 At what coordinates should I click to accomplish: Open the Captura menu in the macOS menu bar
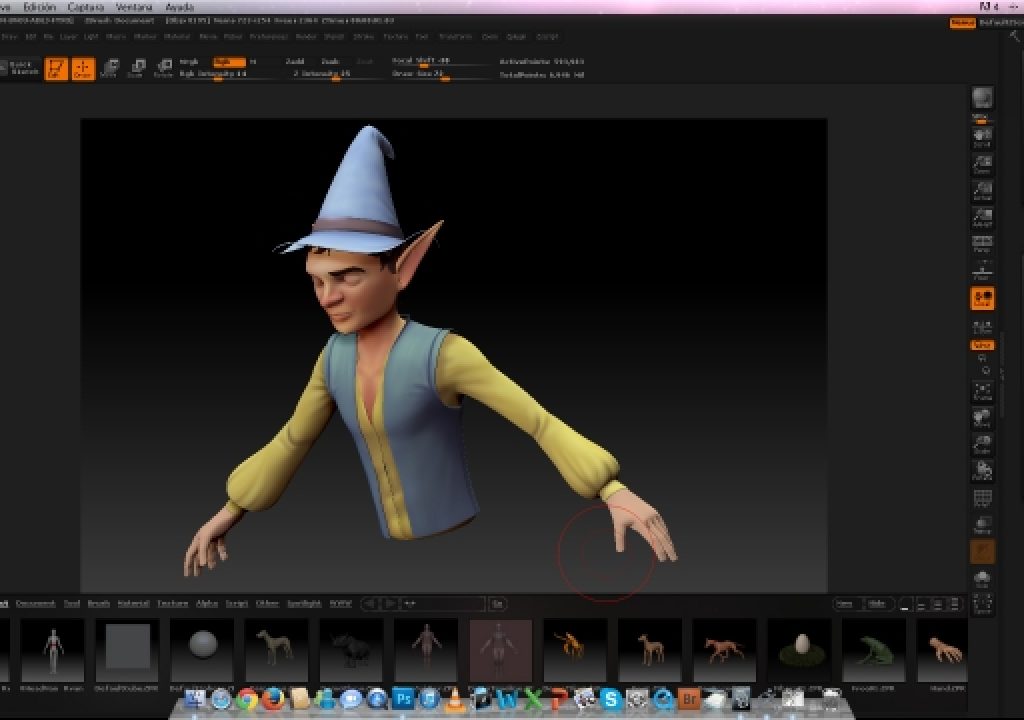[x=86, y=7]
